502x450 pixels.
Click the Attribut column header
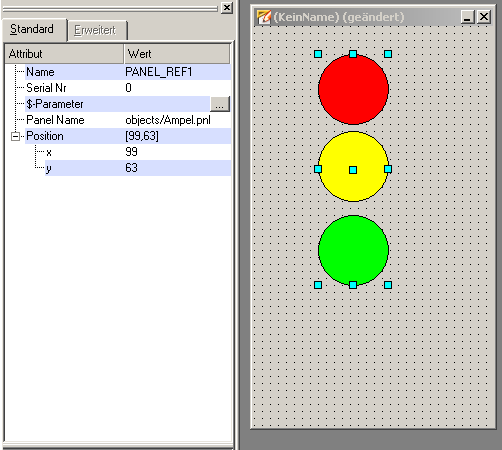pos(64,54)
